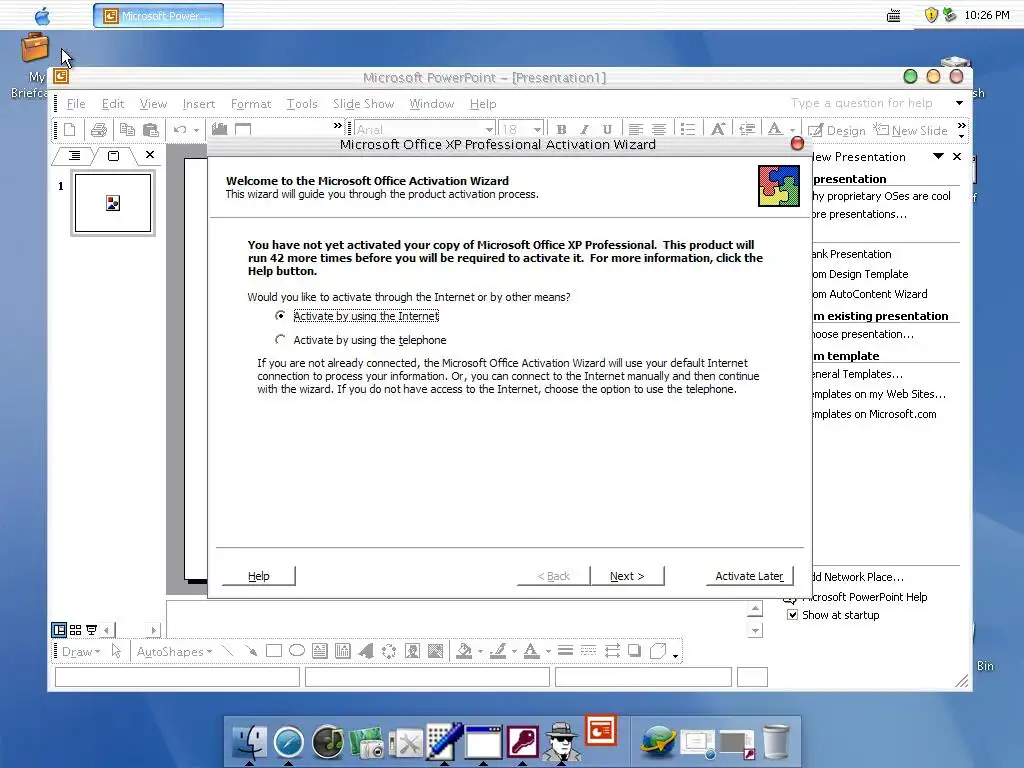
Task: Switch to Slide Sorter View button
Action: pos(76,630)
